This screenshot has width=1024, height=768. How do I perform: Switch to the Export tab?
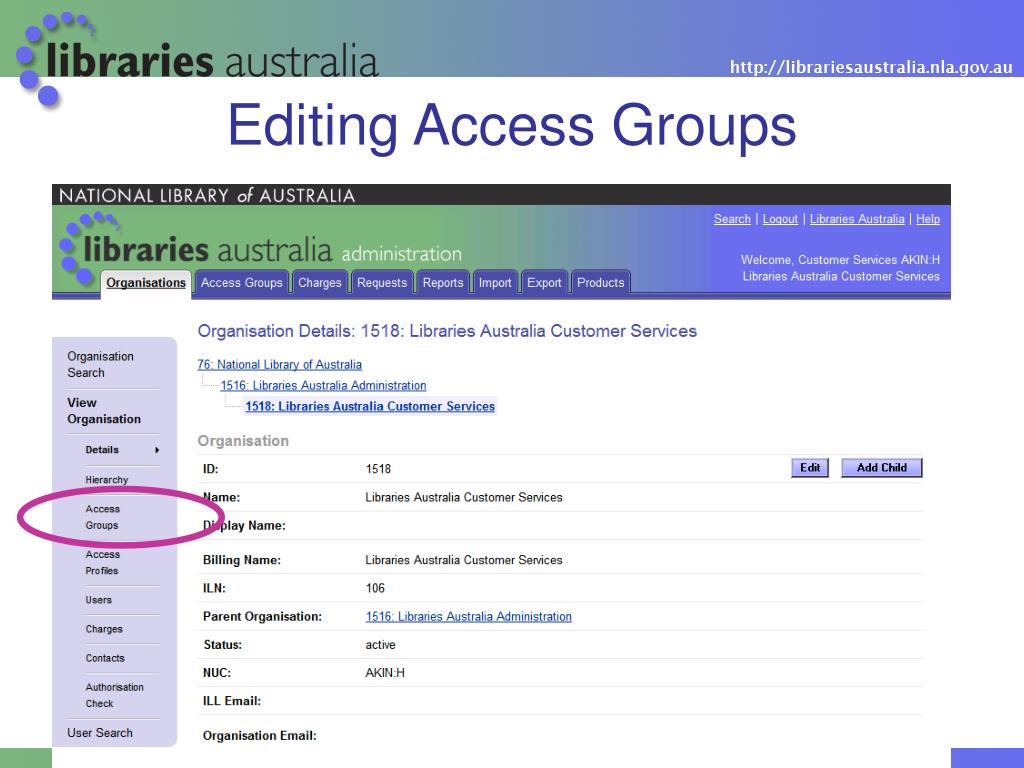coord(544,283)
